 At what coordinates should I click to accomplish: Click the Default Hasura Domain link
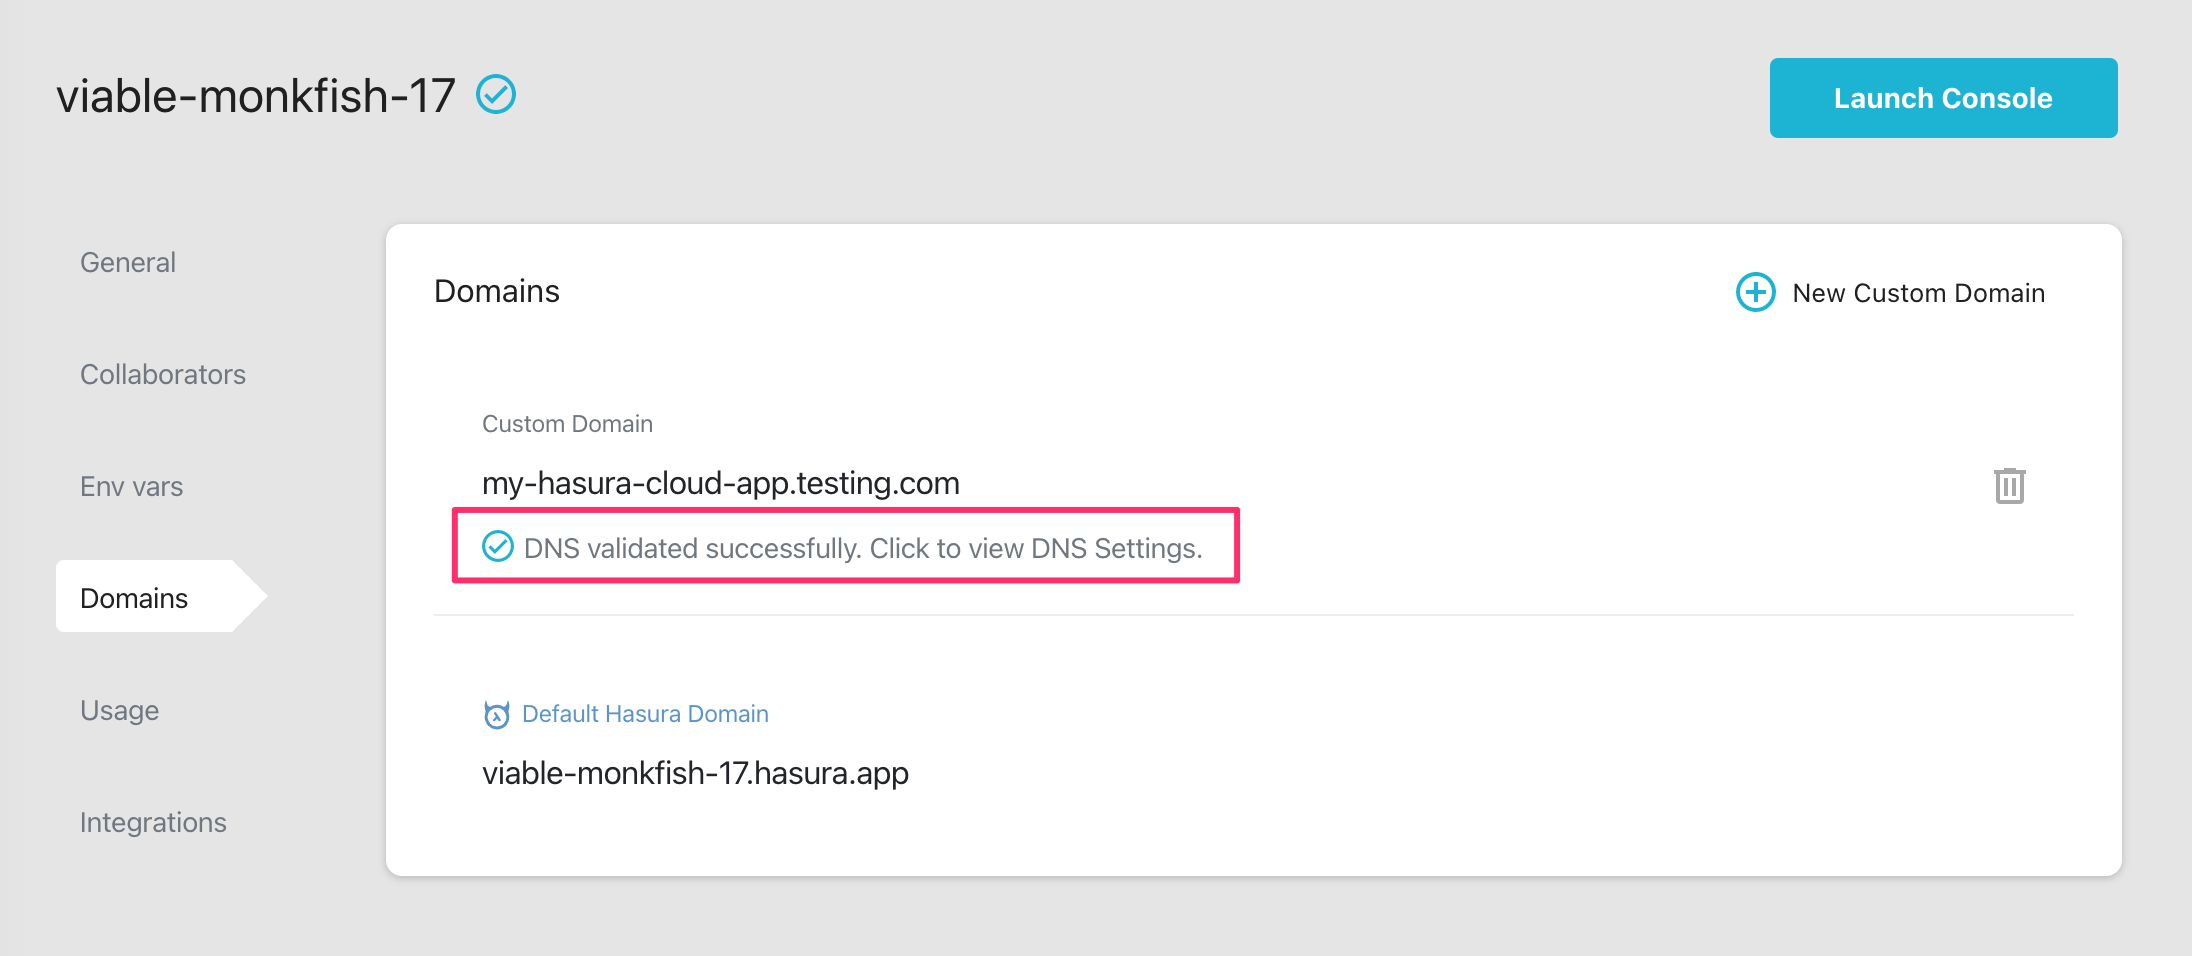click(644, 713)
